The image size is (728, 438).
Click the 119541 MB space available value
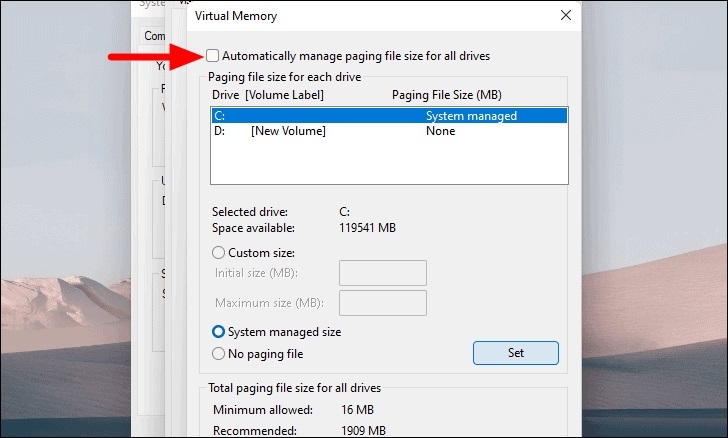point(368,228)
